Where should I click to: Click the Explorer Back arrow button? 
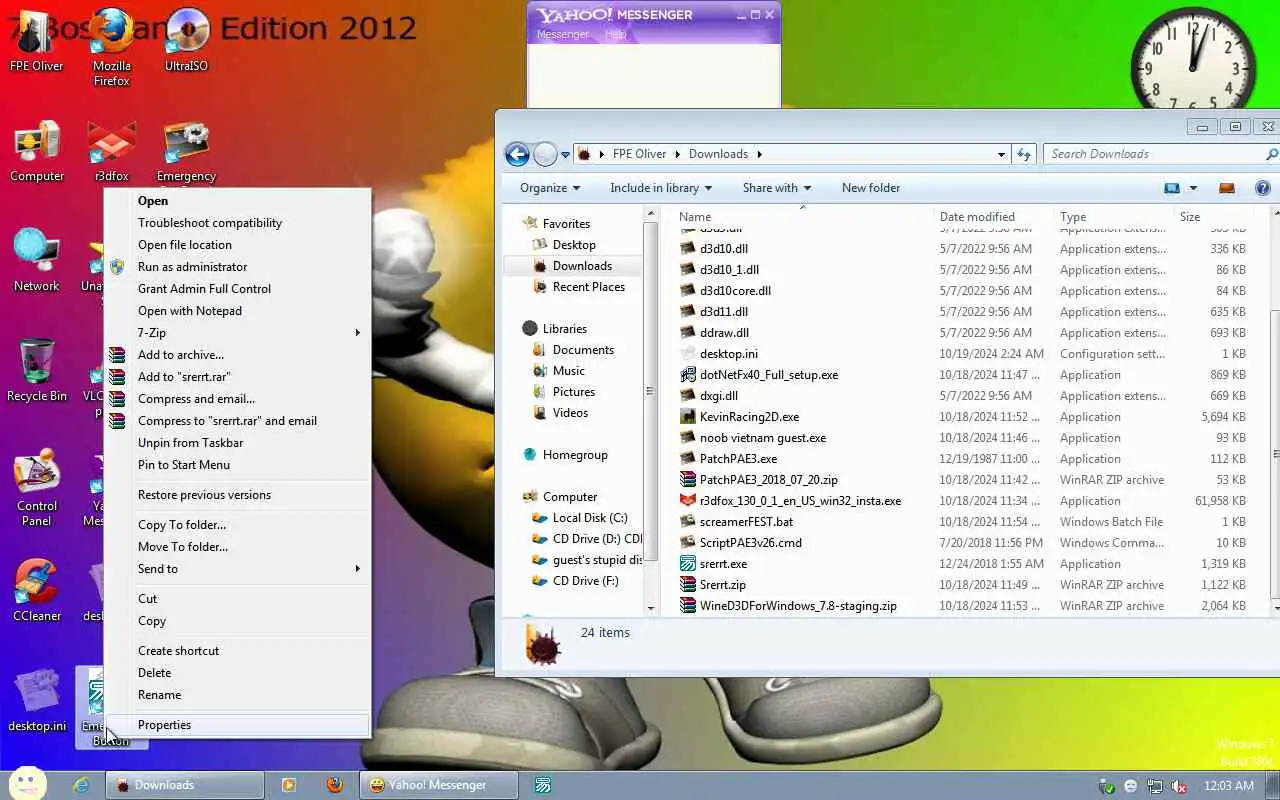[x=517, y=154]
